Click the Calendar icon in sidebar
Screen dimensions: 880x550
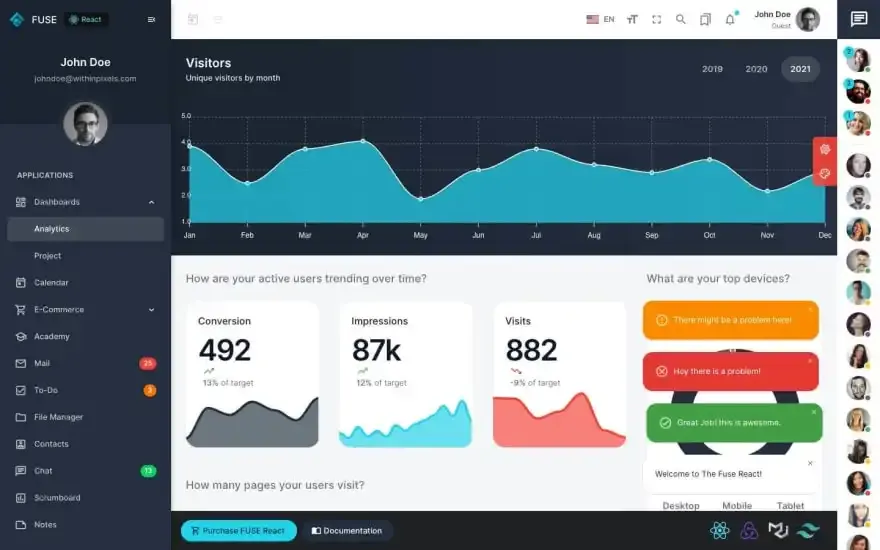click(21, 282)
